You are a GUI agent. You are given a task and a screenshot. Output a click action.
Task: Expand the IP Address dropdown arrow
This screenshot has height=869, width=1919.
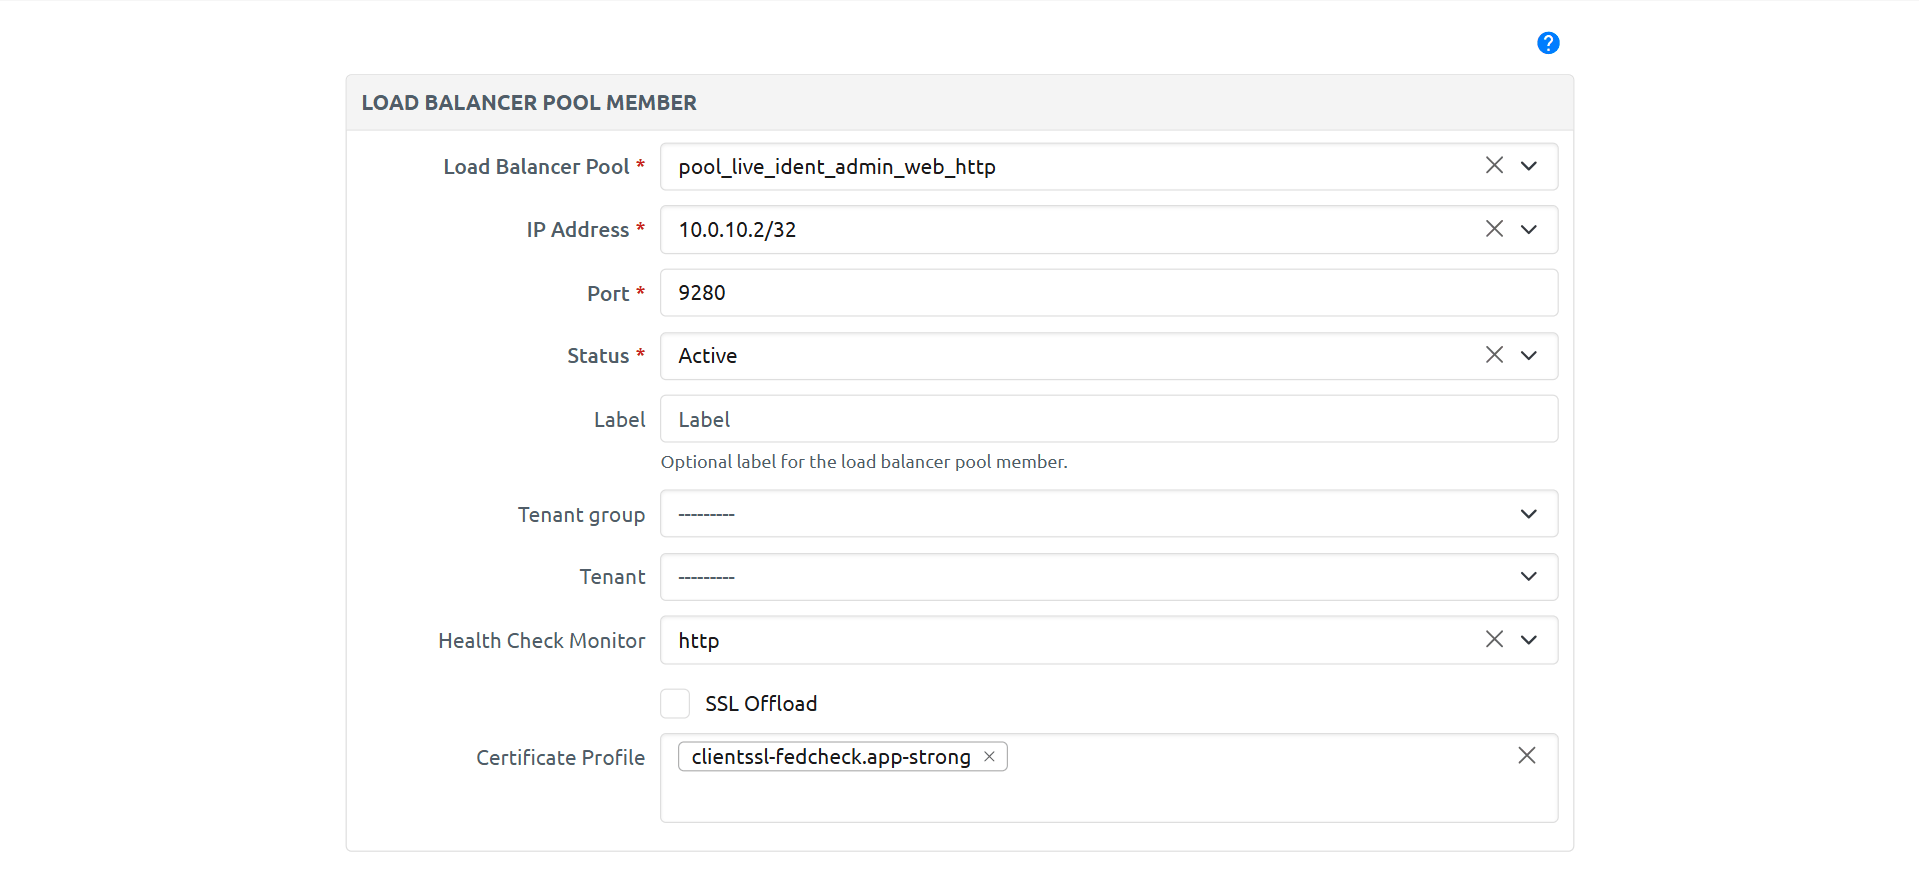(1528, 229)
